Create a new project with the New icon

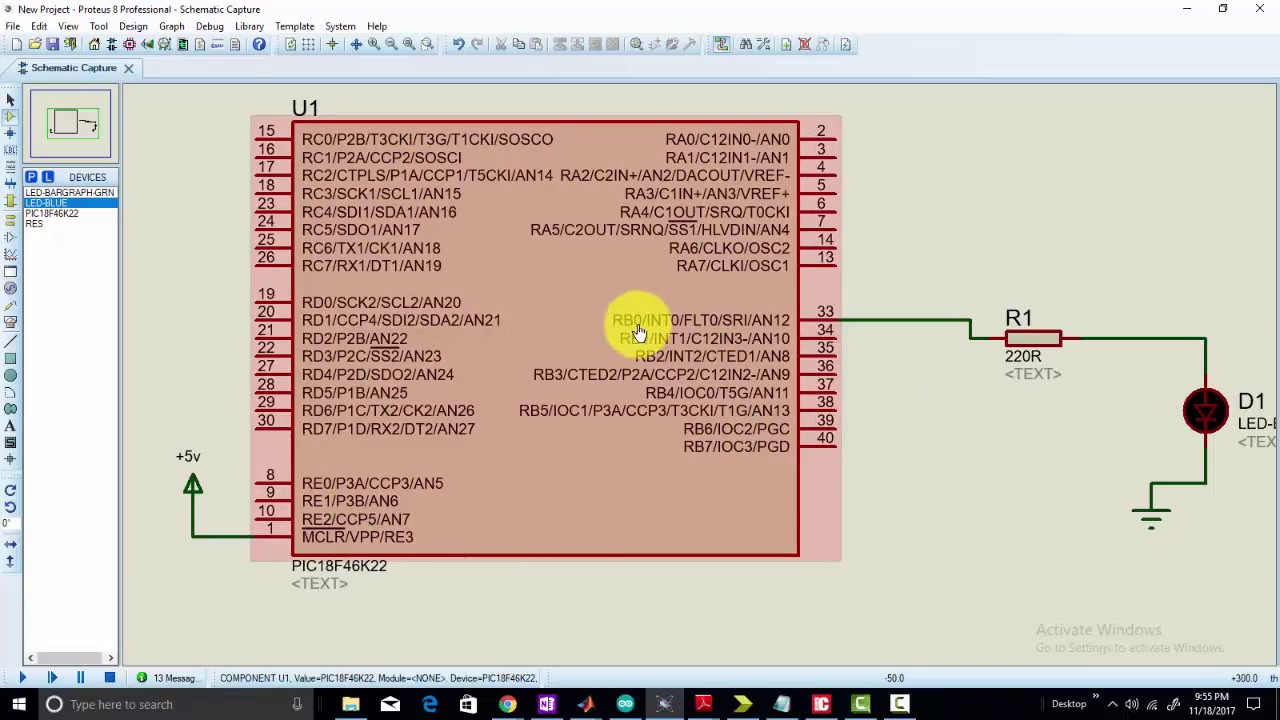click(x=17, y=44)
